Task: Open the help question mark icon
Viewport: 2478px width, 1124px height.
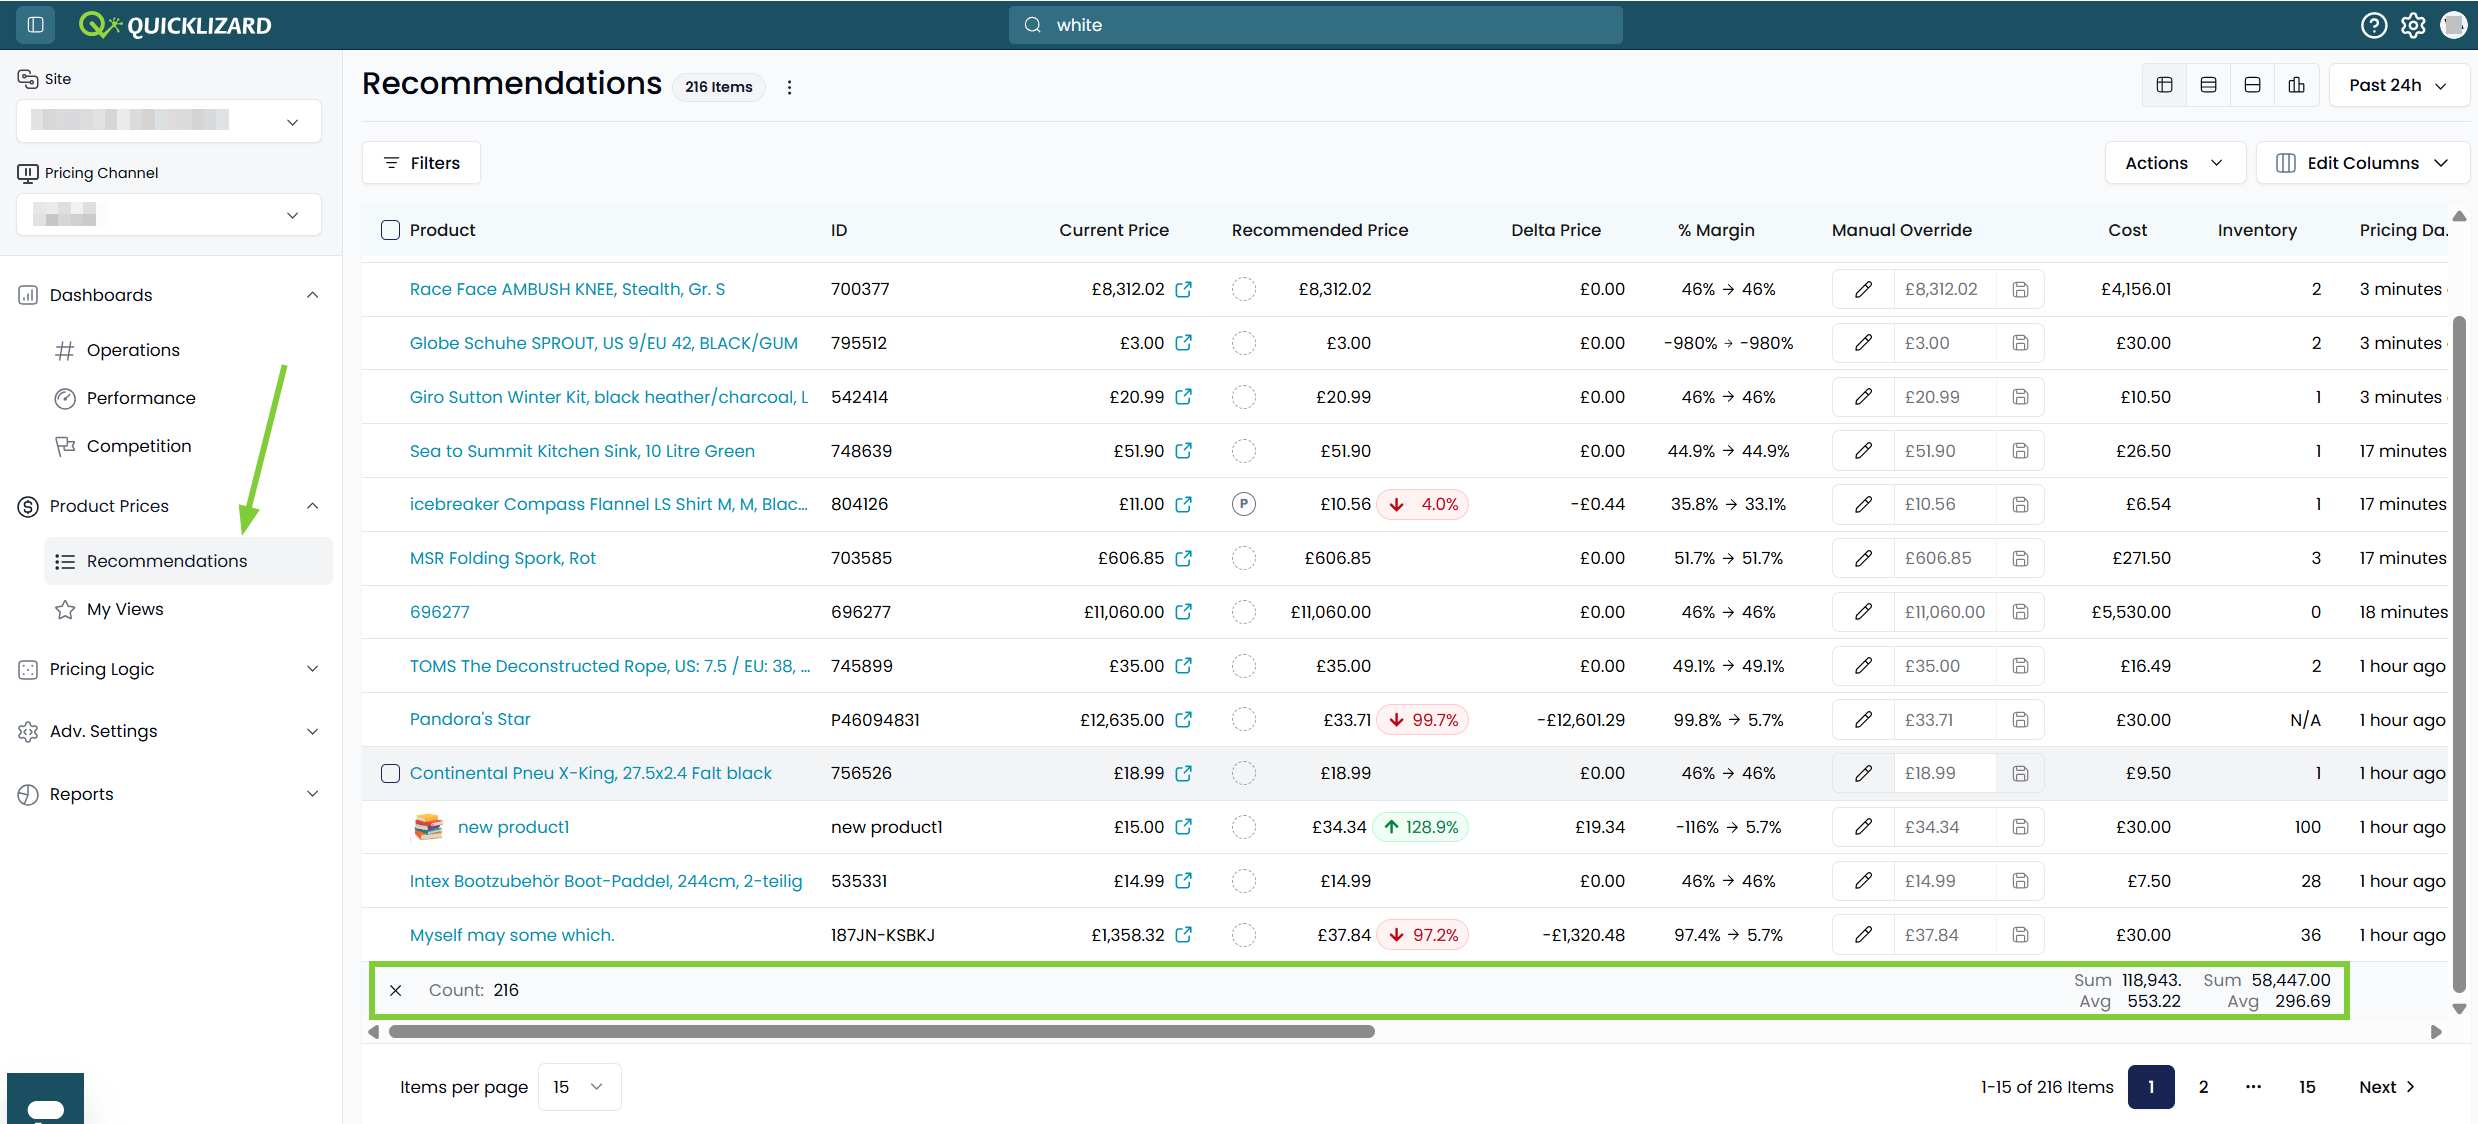Action: point(2374,25)
